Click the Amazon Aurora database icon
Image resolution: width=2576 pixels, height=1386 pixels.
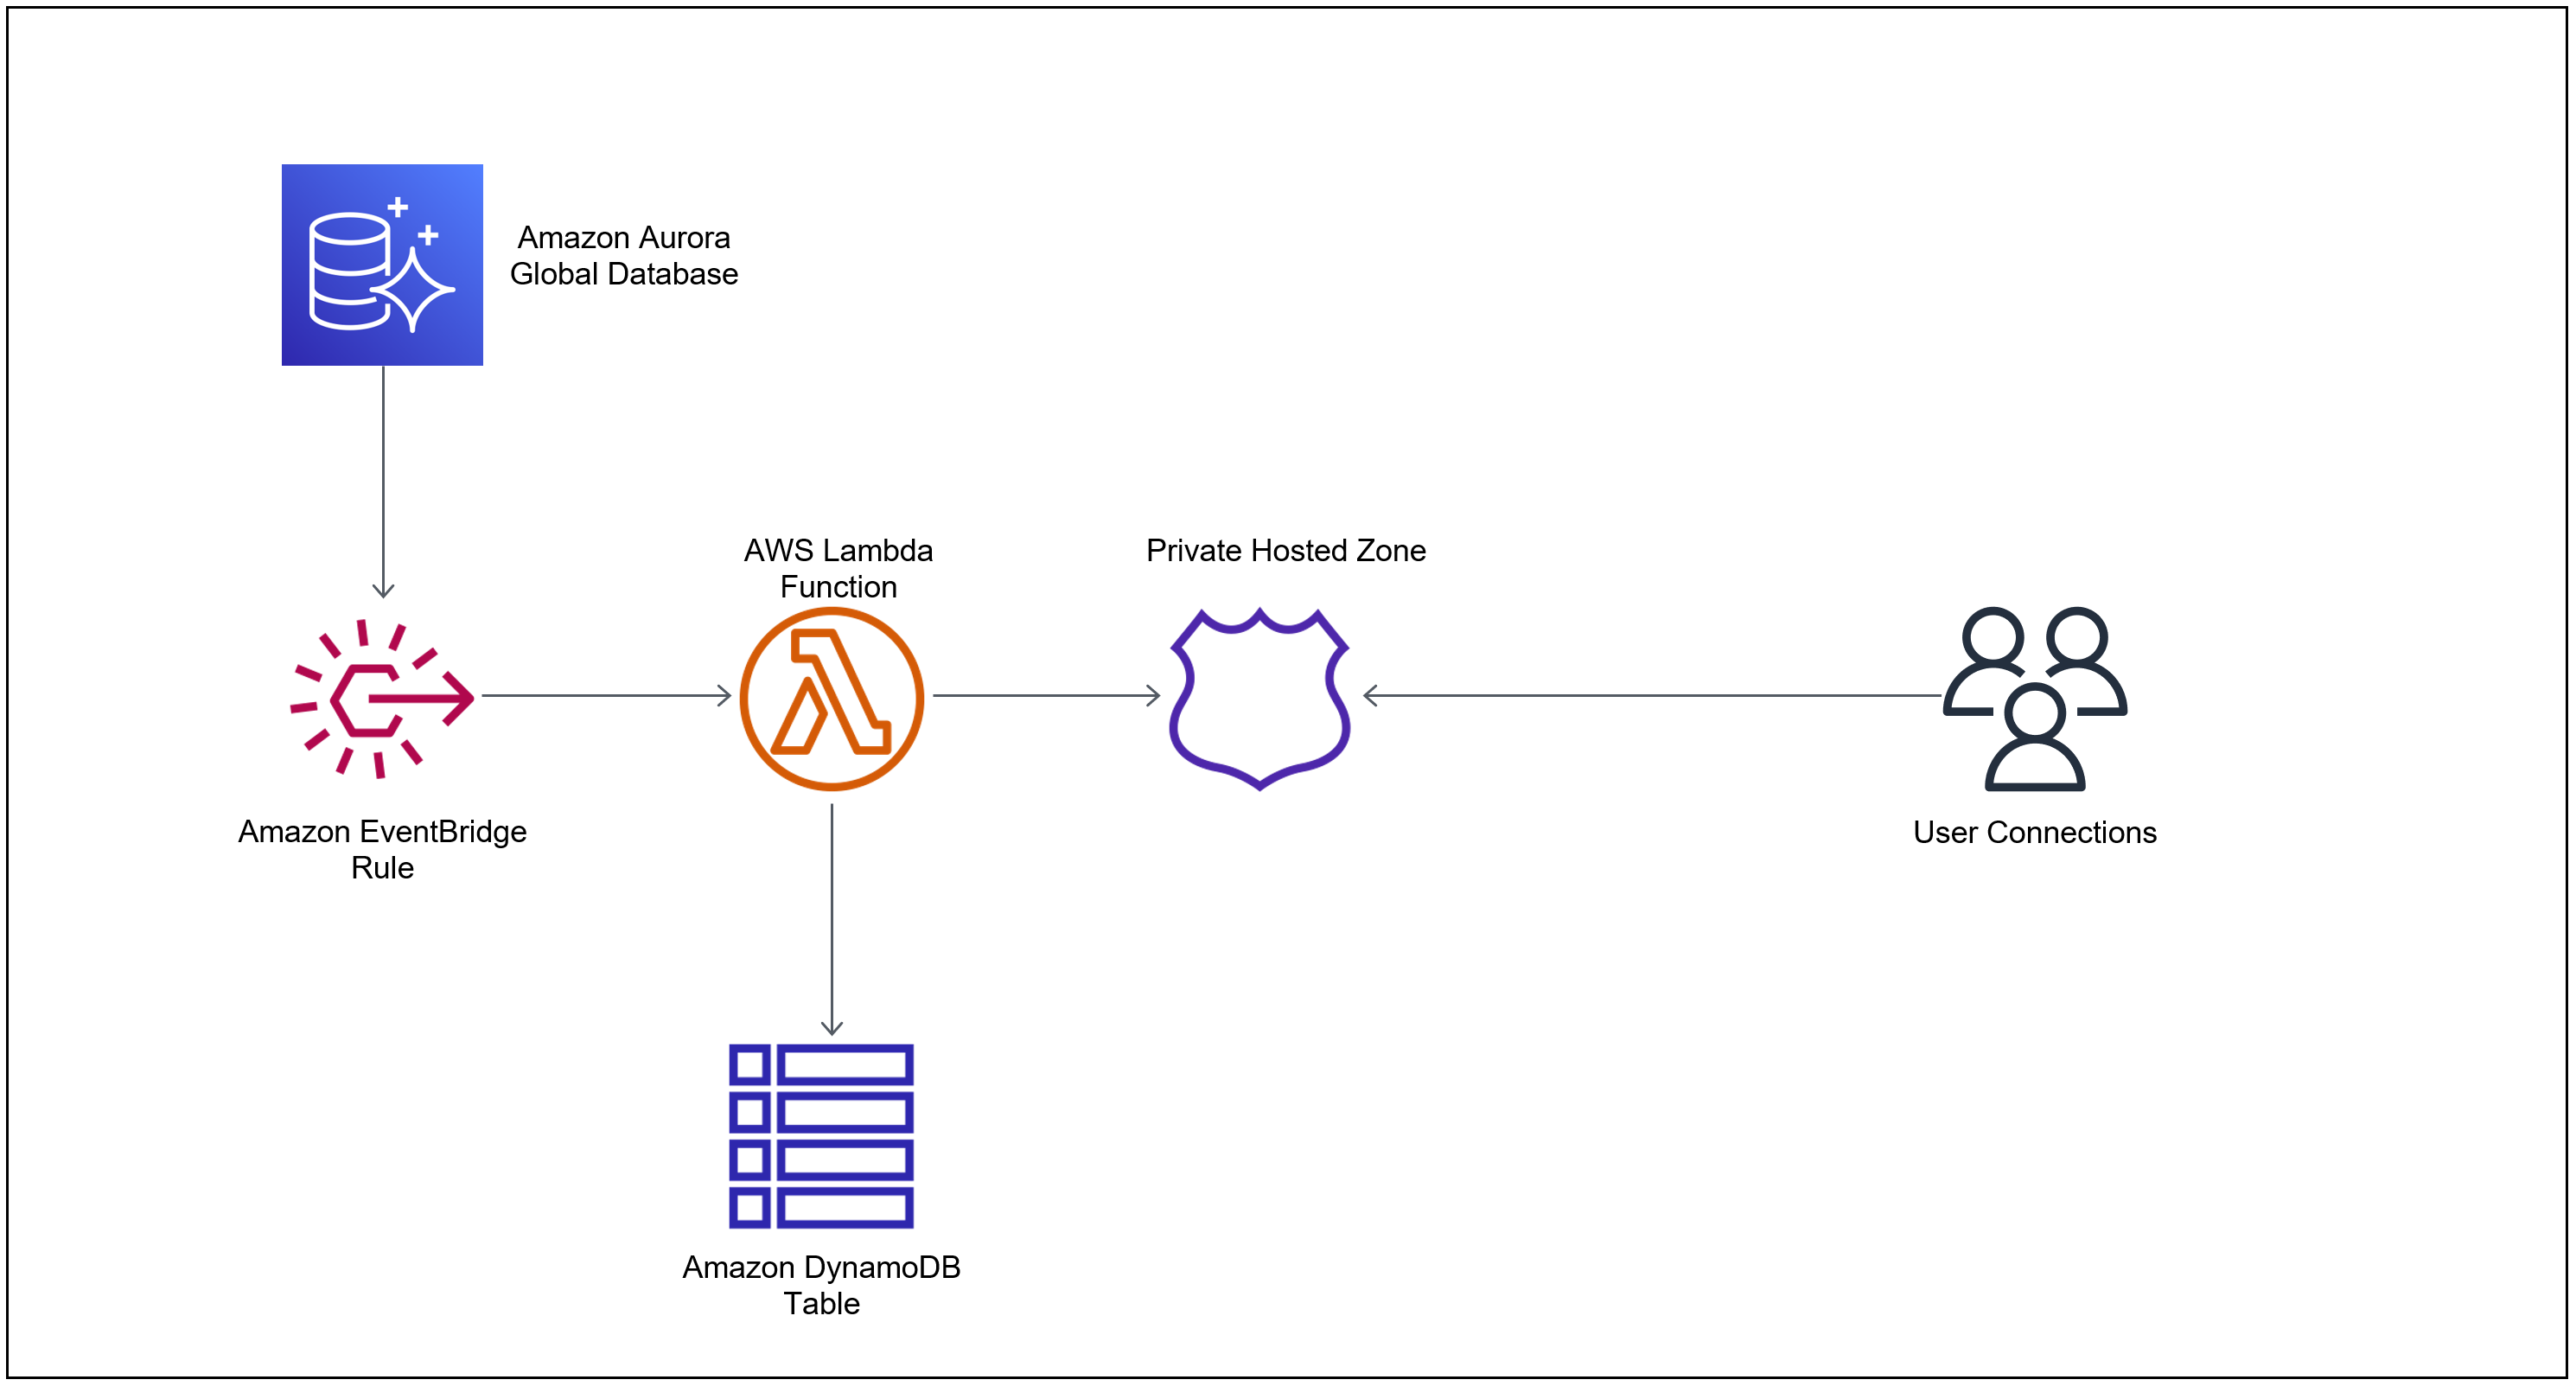click(382, 265)
